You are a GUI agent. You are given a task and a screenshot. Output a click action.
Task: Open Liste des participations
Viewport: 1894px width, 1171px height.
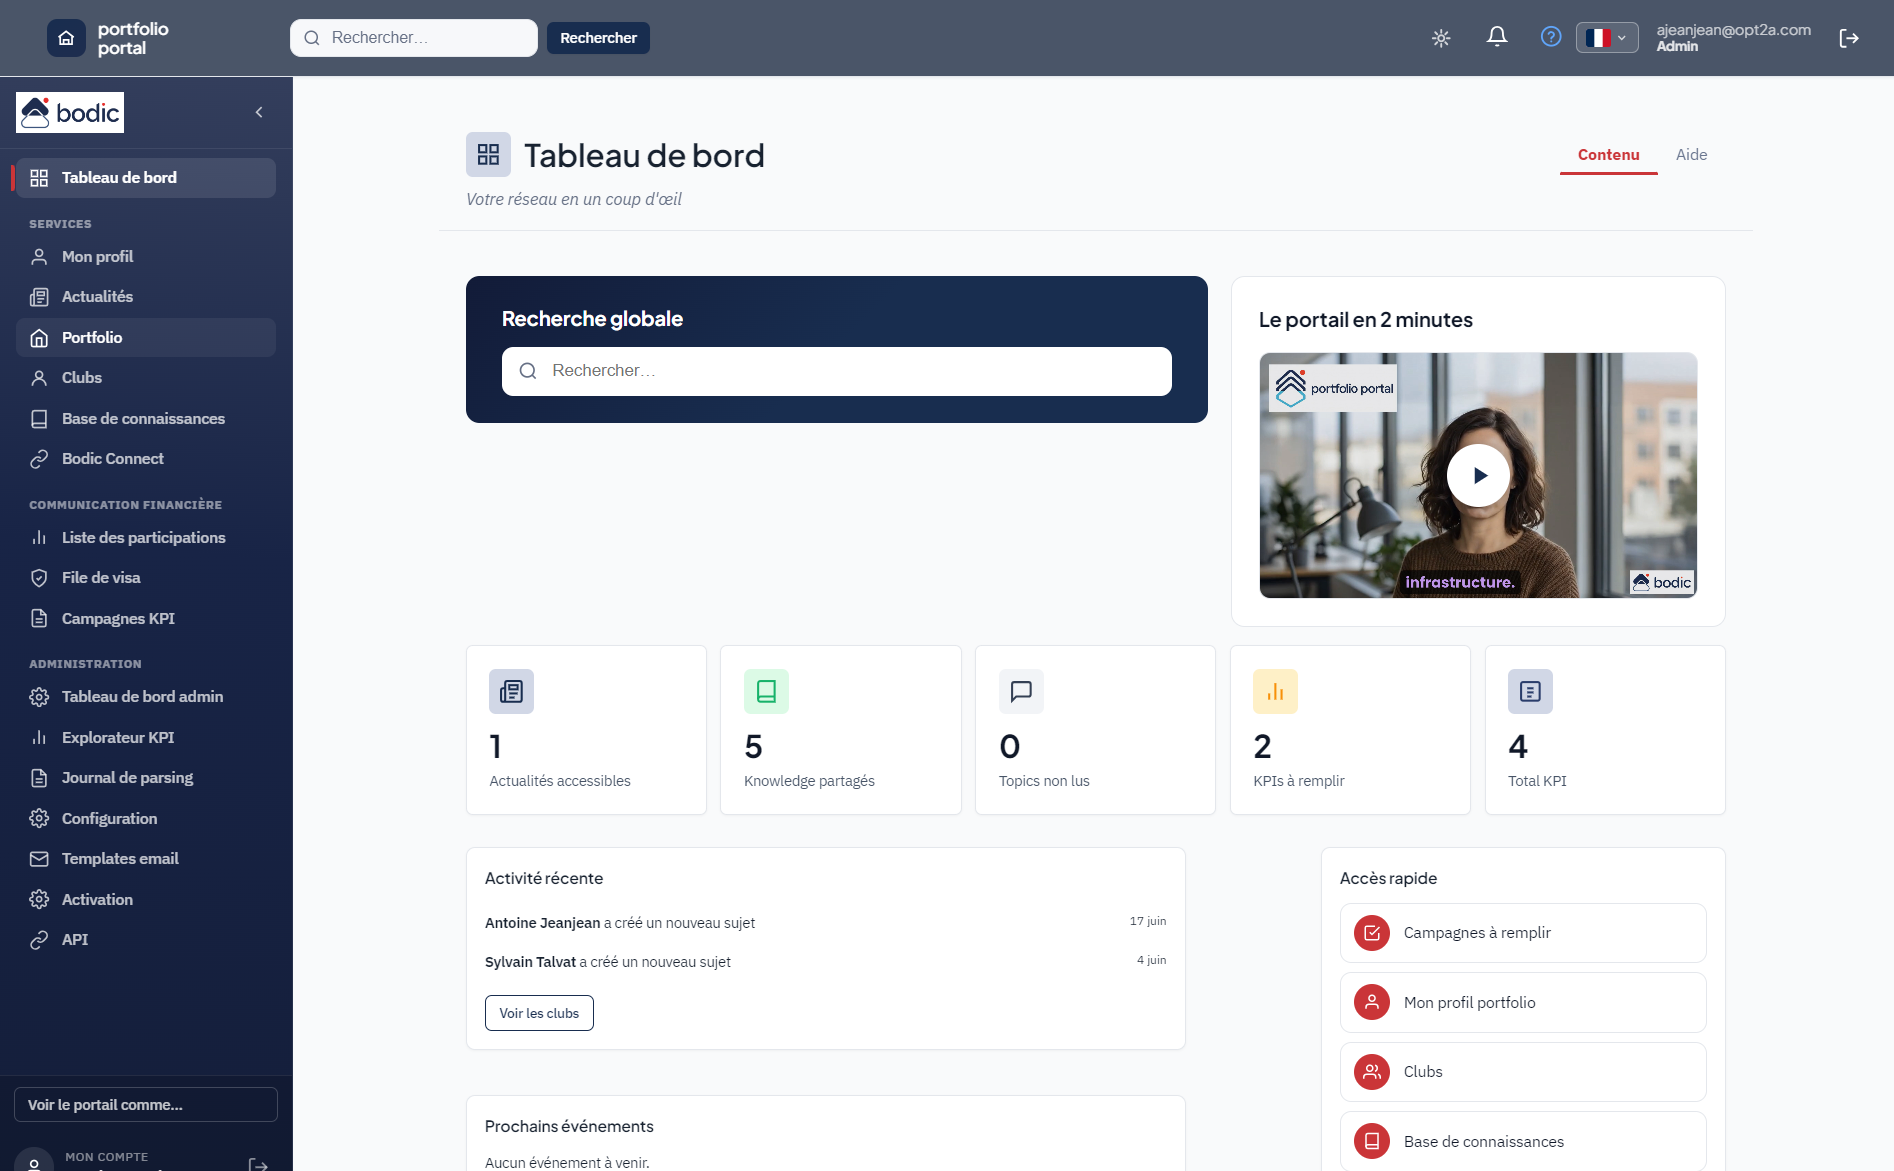click(x=146, y=538)
